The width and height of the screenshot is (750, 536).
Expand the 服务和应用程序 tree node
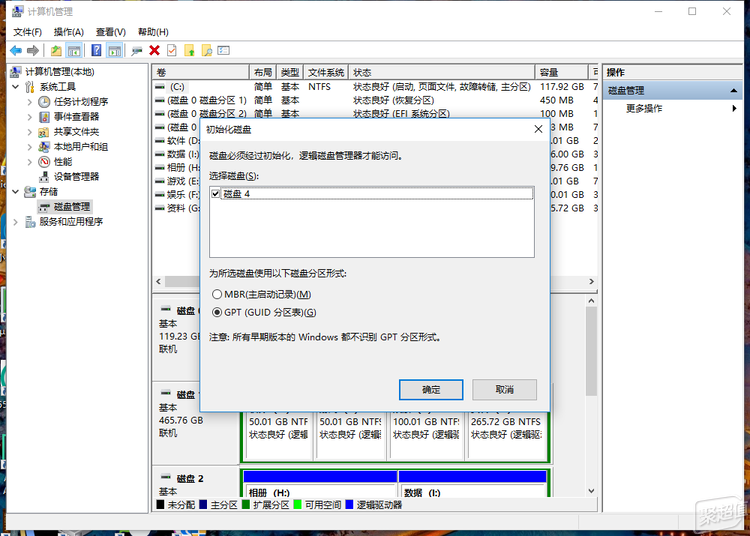(16, 222)
